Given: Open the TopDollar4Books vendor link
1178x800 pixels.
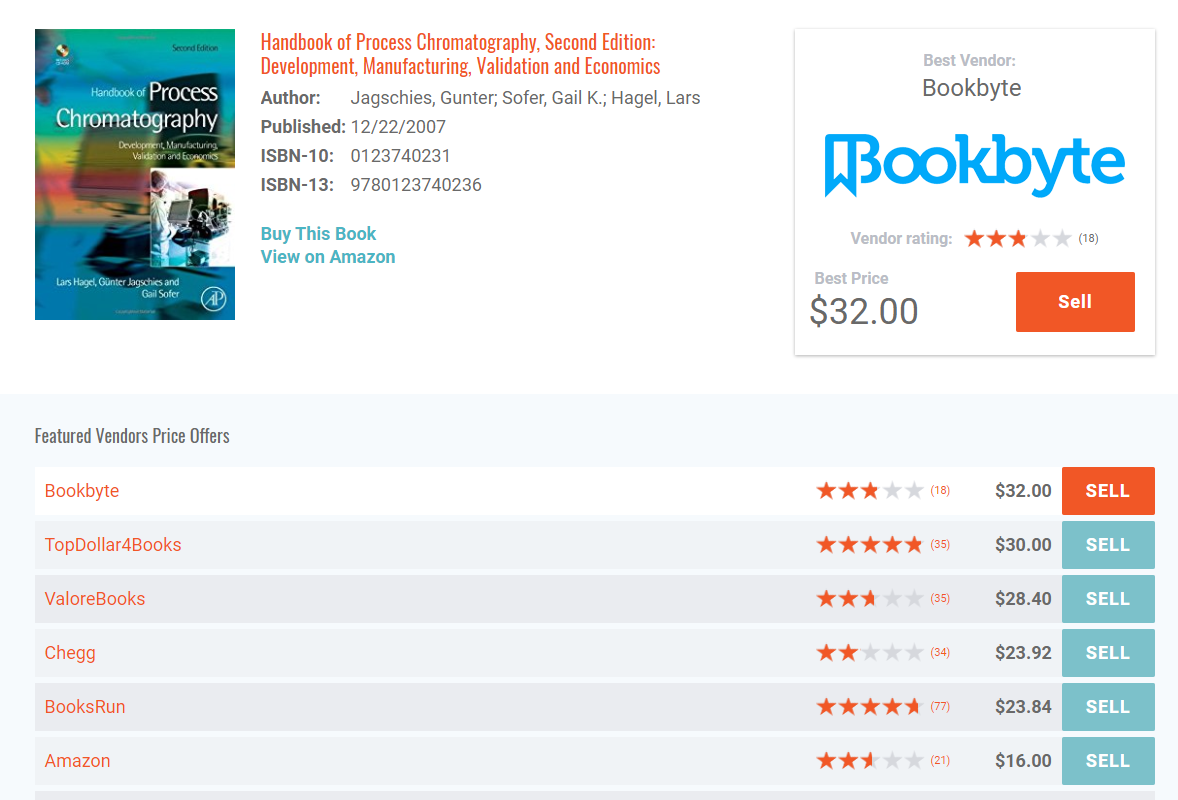Looking at the screenshot, I should [113, 545].
